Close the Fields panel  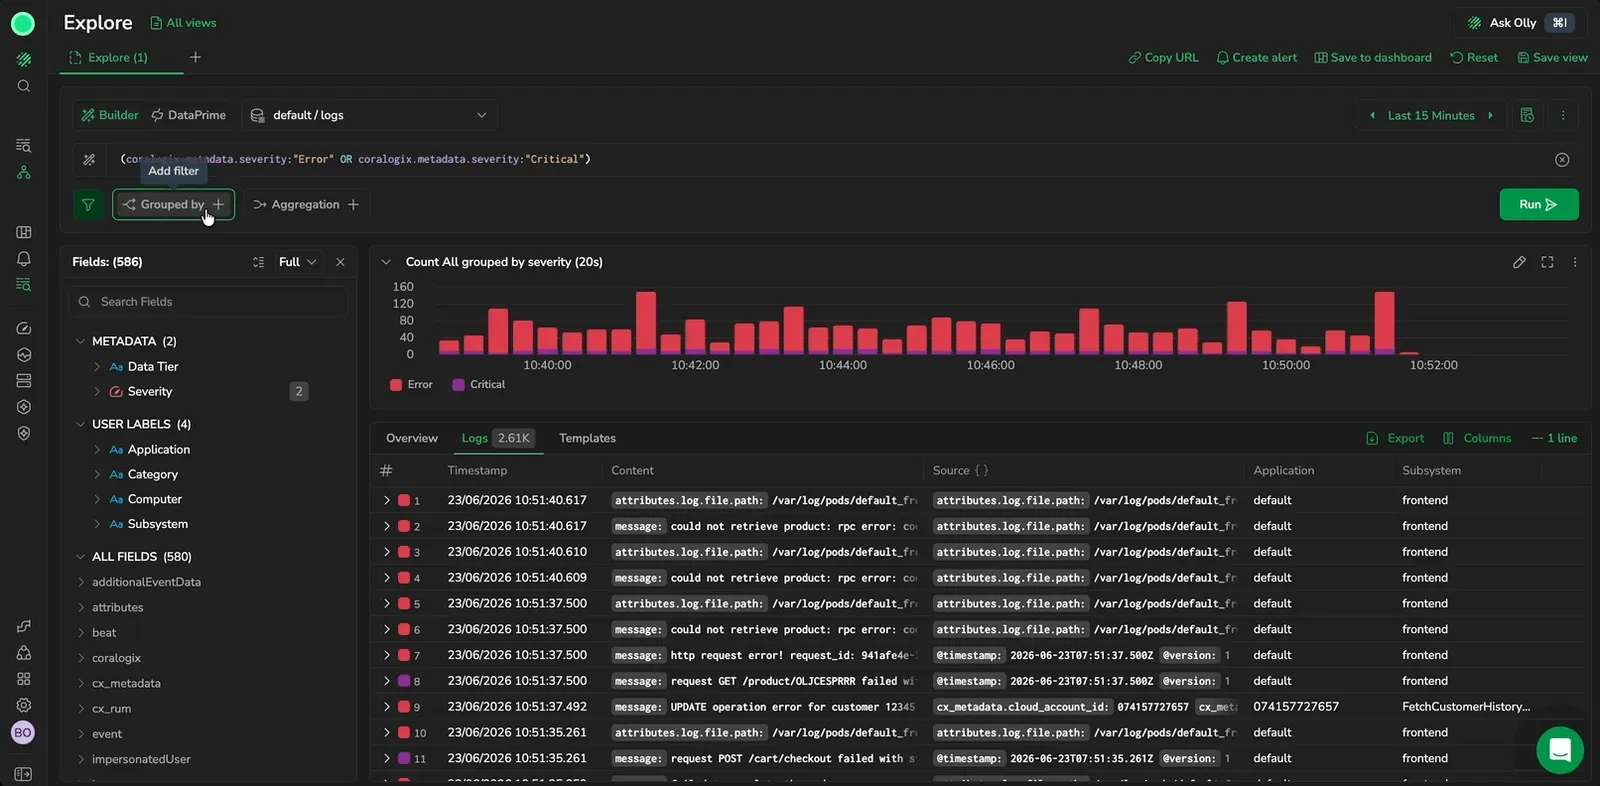coord(340,262)
